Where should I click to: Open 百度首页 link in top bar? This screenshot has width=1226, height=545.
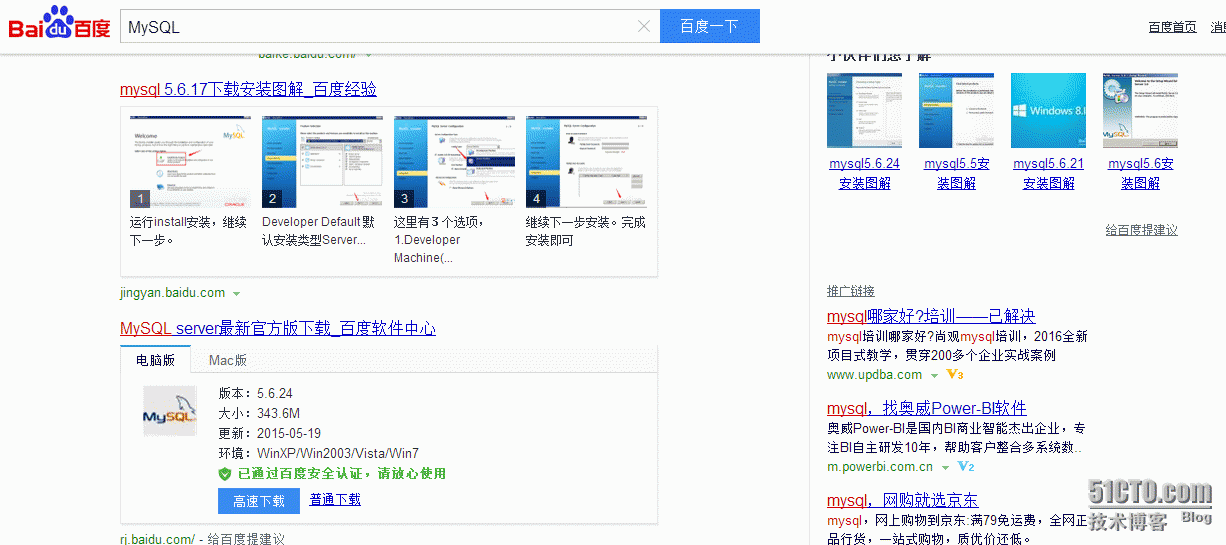click(x=1173, y=27)
